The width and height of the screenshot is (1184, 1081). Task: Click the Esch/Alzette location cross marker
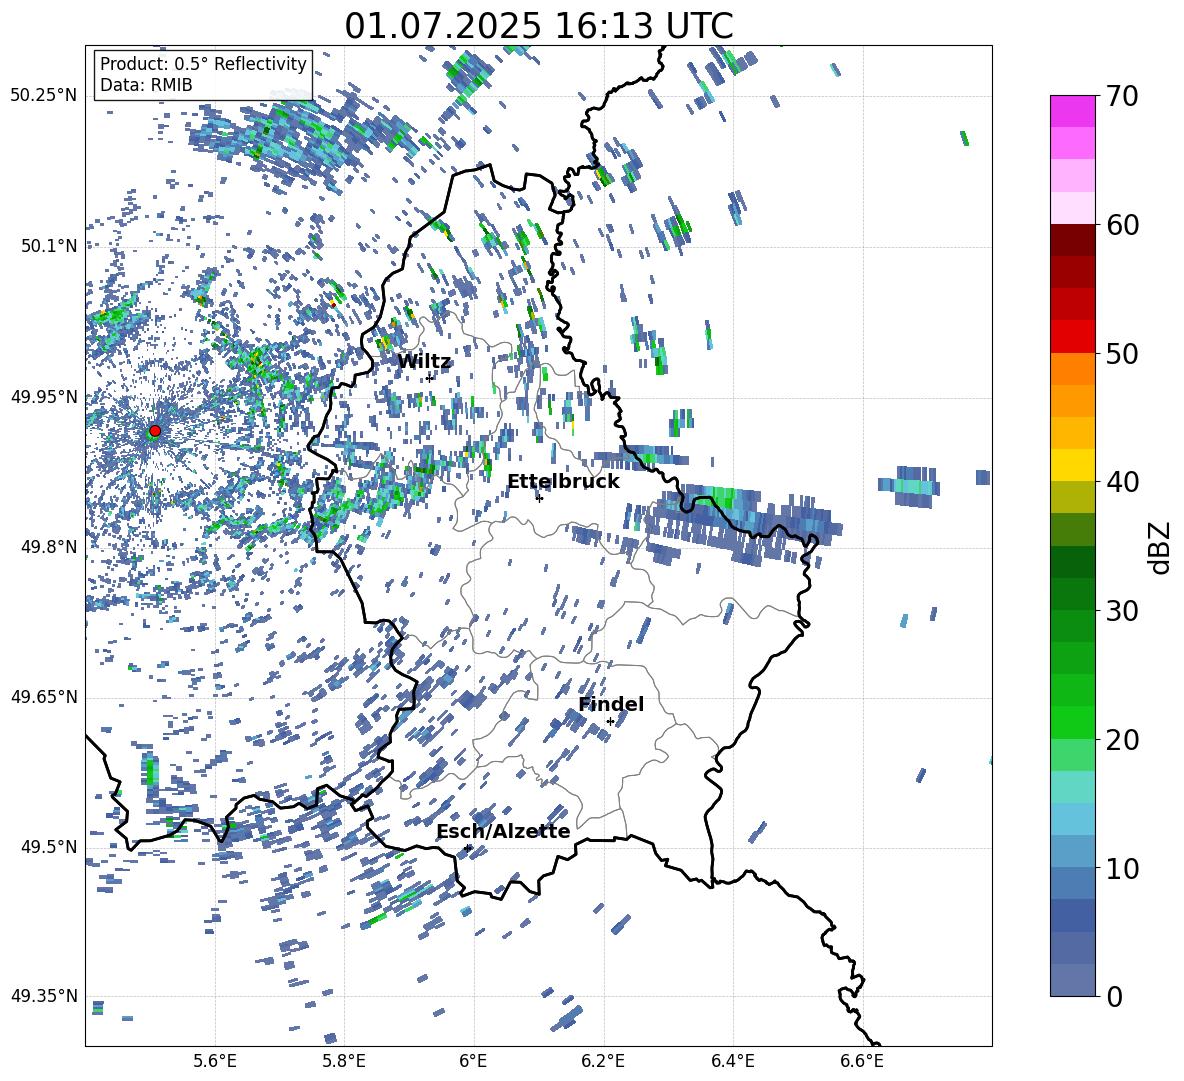[468, 848]
